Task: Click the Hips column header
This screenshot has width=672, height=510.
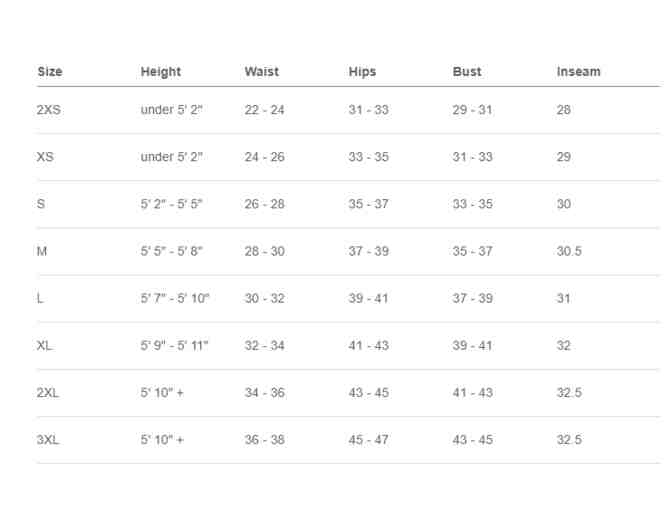Action: coord(363,72)
